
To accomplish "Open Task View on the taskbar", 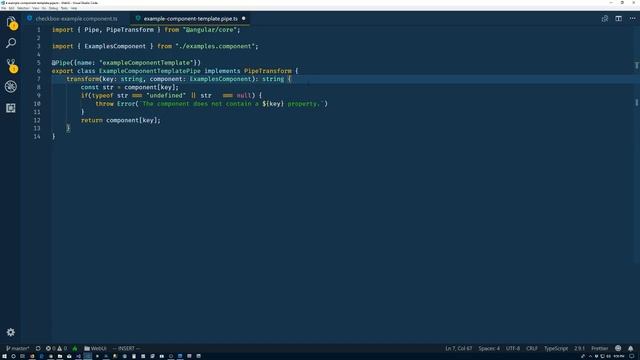I will [x=22, y=356].
